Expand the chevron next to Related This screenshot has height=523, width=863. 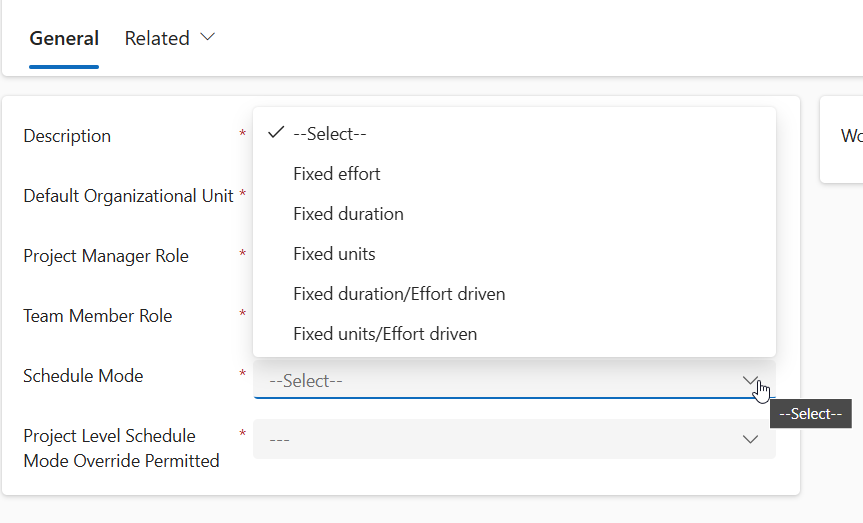[208, 38]
